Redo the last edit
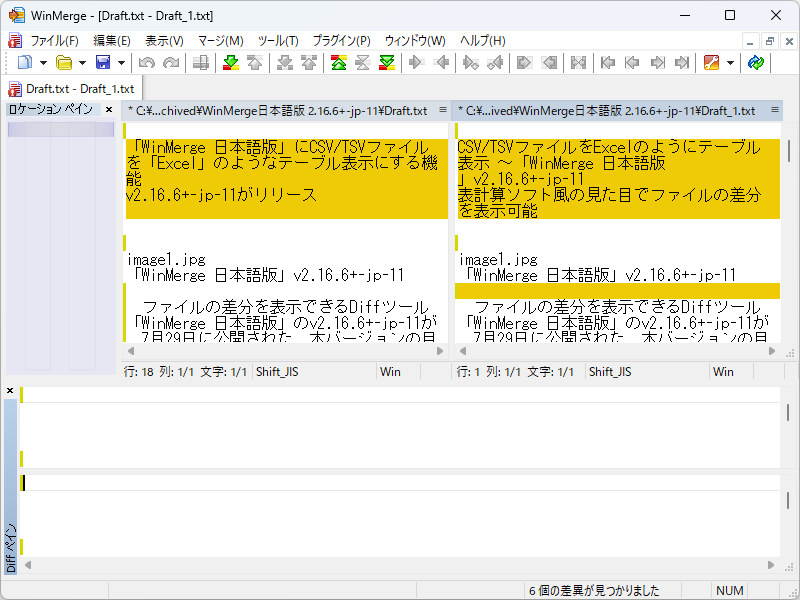The height and width of the screenshot is (600, 800). 170,63
